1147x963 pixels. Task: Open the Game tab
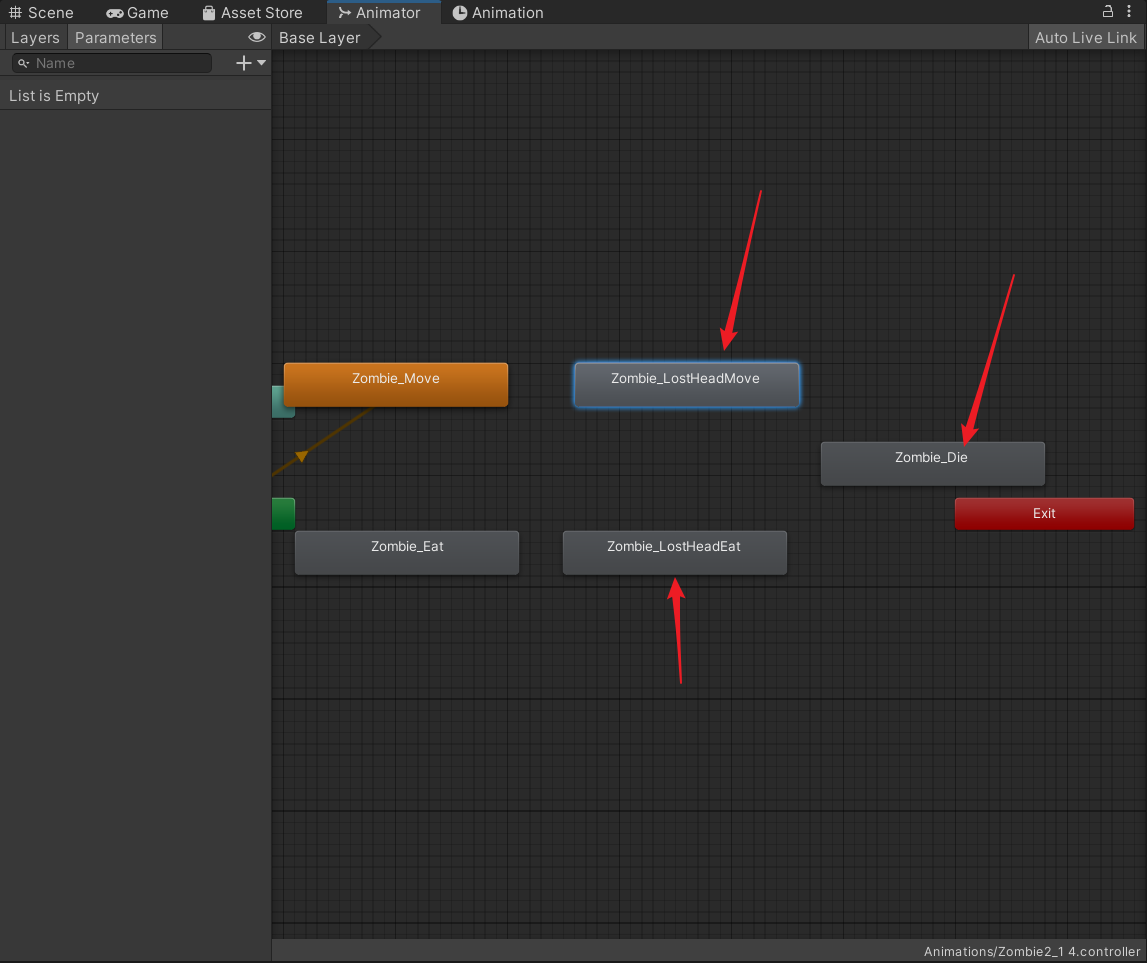pyautogui.click(x=137, y=13)
